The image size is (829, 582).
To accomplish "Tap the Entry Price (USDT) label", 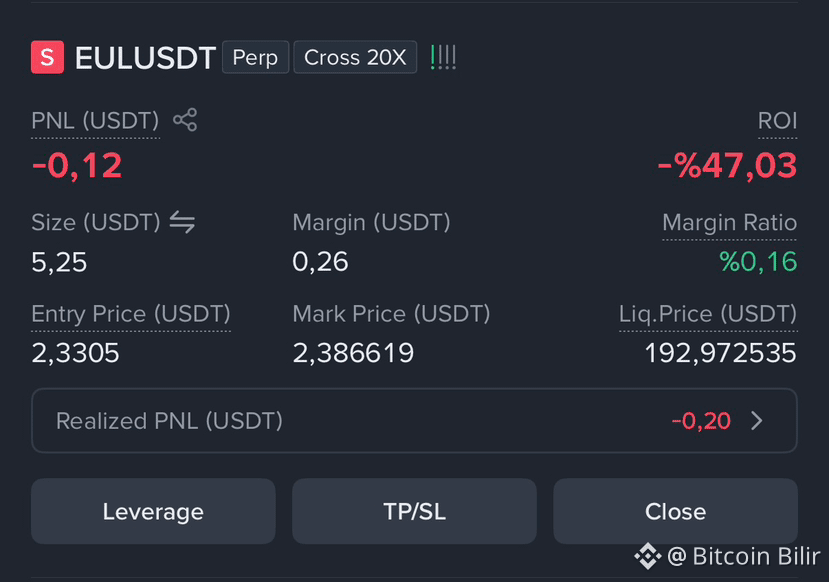I will click(131, 314).
